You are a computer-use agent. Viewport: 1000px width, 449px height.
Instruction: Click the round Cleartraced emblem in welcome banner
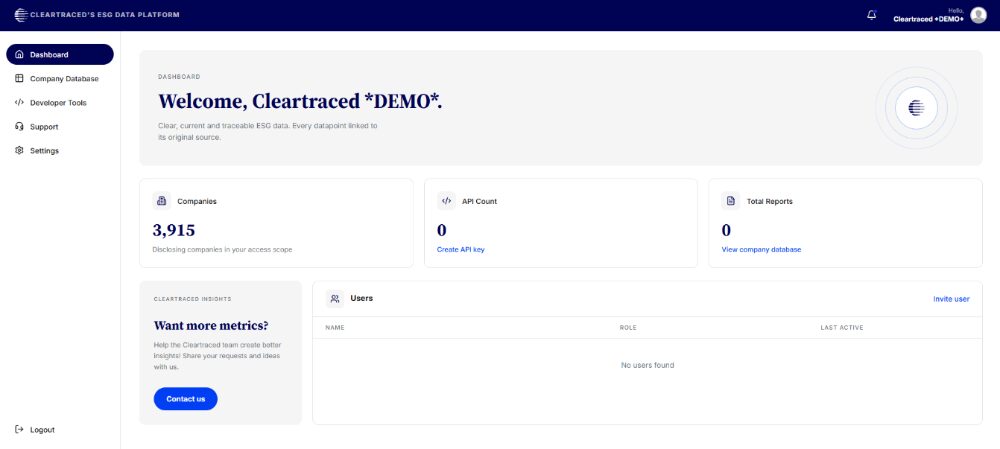(916, 108)
